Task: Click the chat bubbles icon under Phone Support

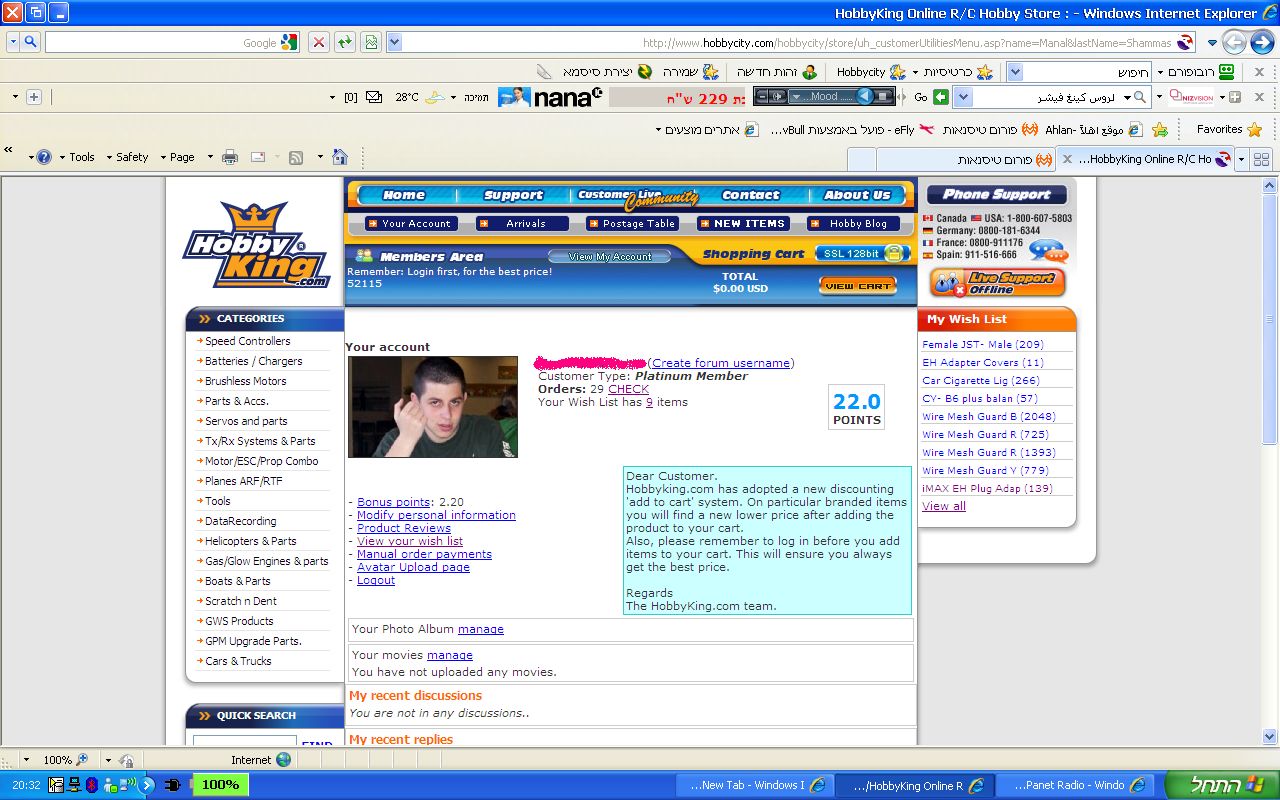Action: click(1047, 250)
